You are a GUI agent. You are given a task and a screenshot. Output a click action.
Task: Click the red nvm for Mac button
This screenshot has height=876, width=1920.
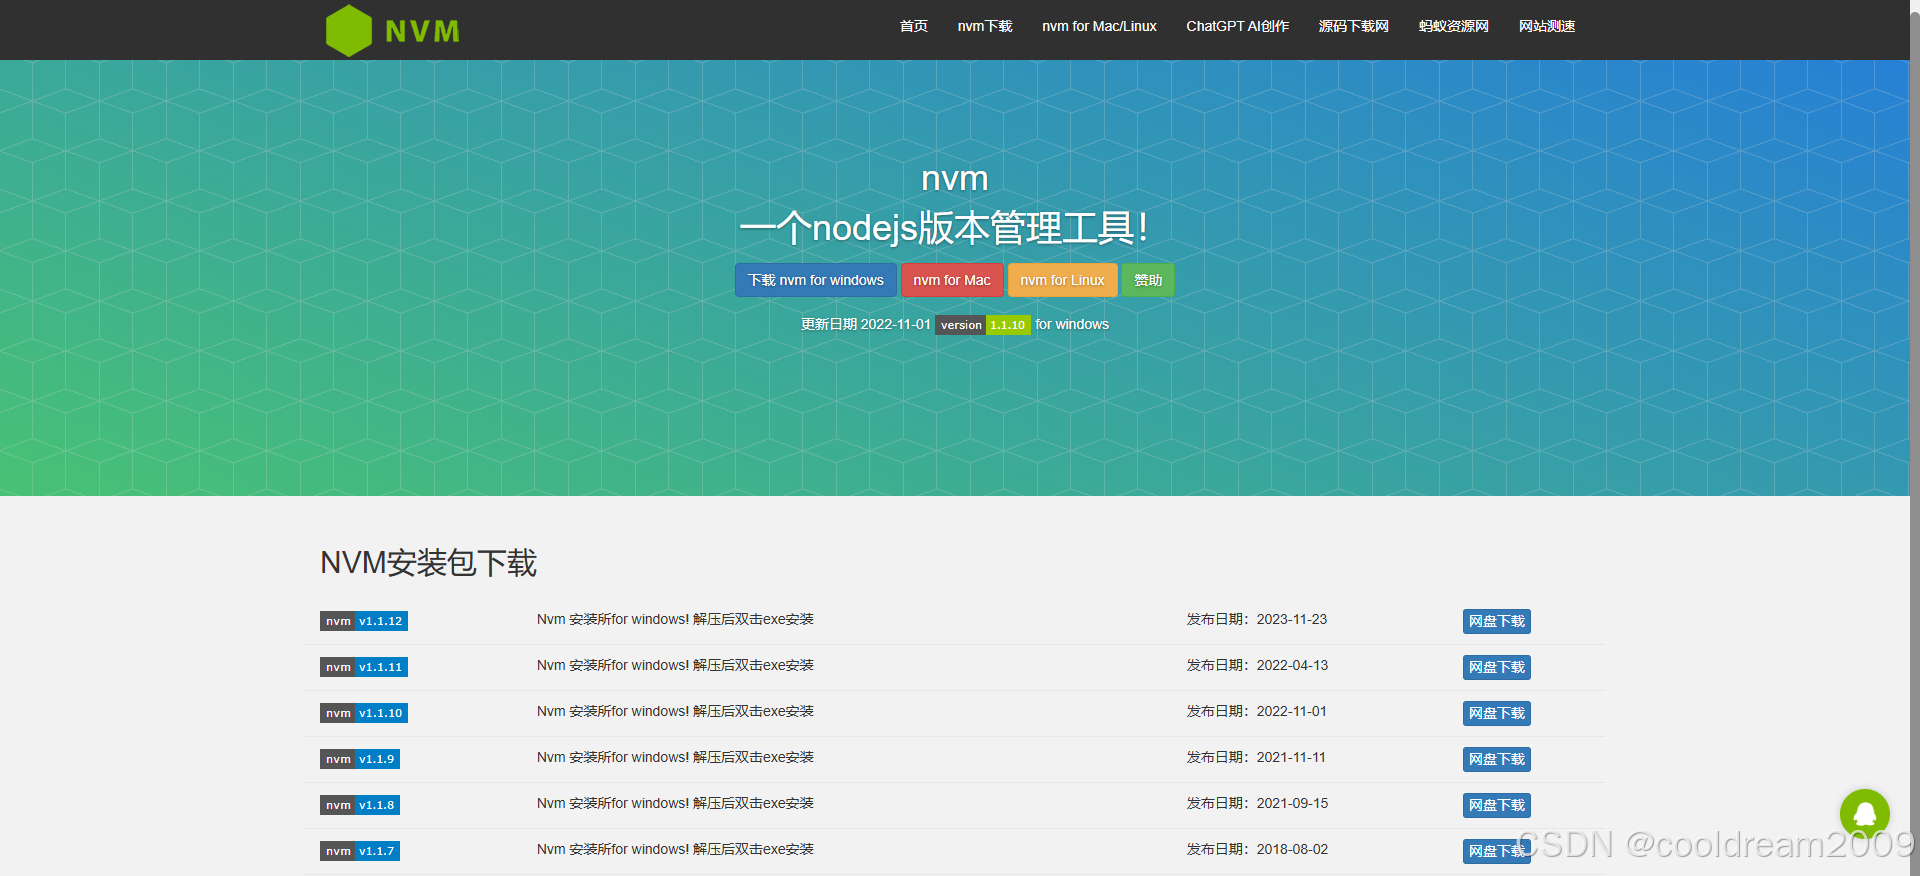click(x=952, y=280)
